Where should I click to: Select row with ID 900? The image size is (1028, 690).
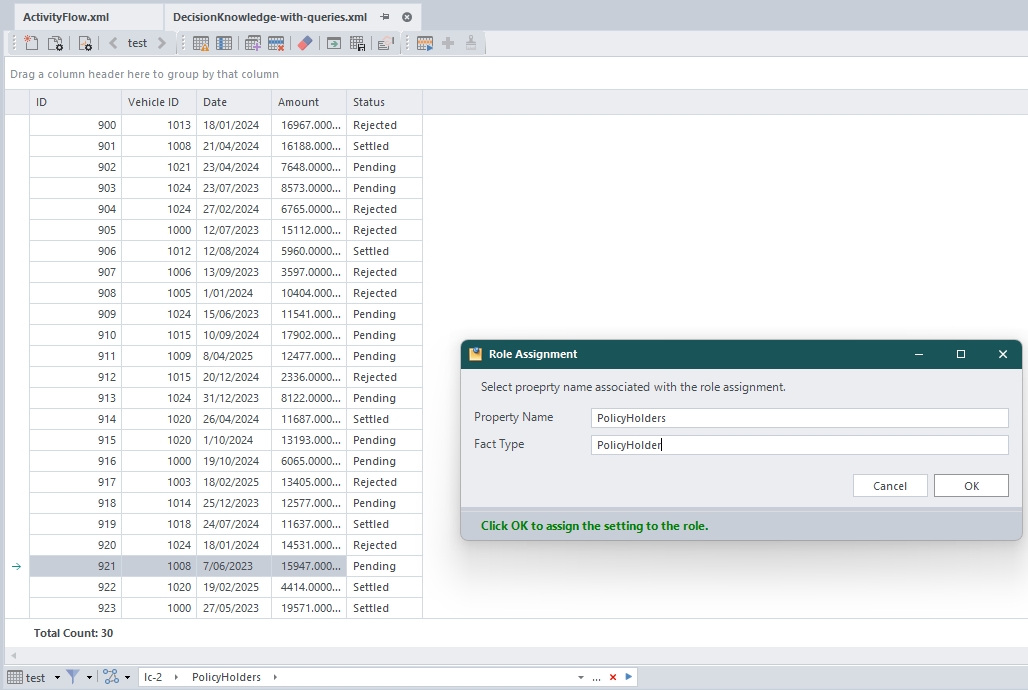[226, 125]
